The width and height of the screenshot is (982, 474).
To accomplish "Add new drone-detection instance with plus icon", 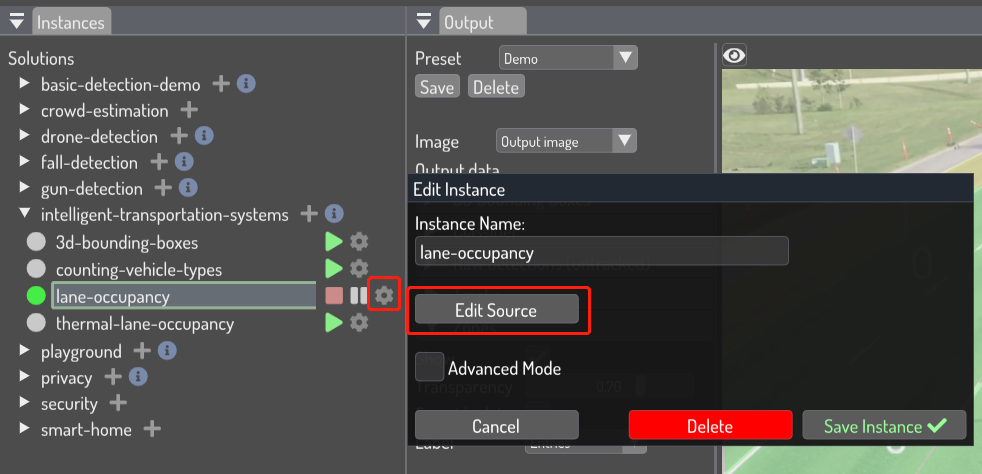I will [179, 135].
